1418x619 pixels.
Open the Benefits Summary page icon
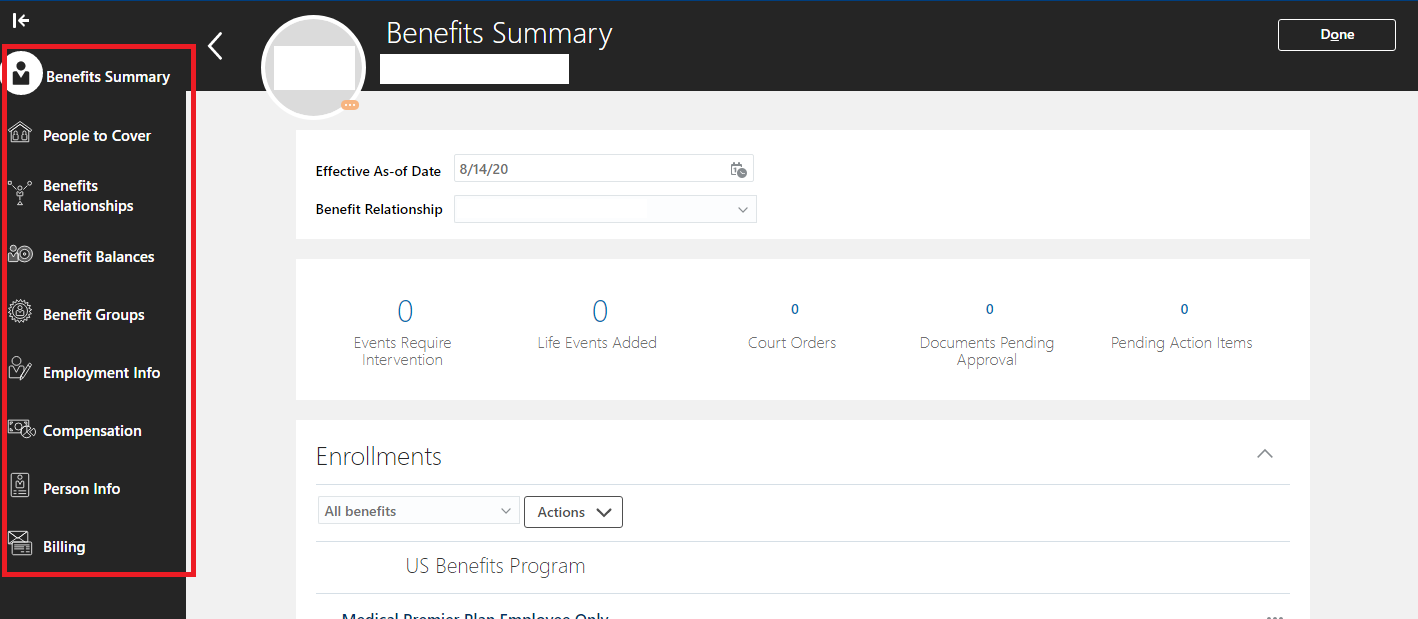click(23, 72)
